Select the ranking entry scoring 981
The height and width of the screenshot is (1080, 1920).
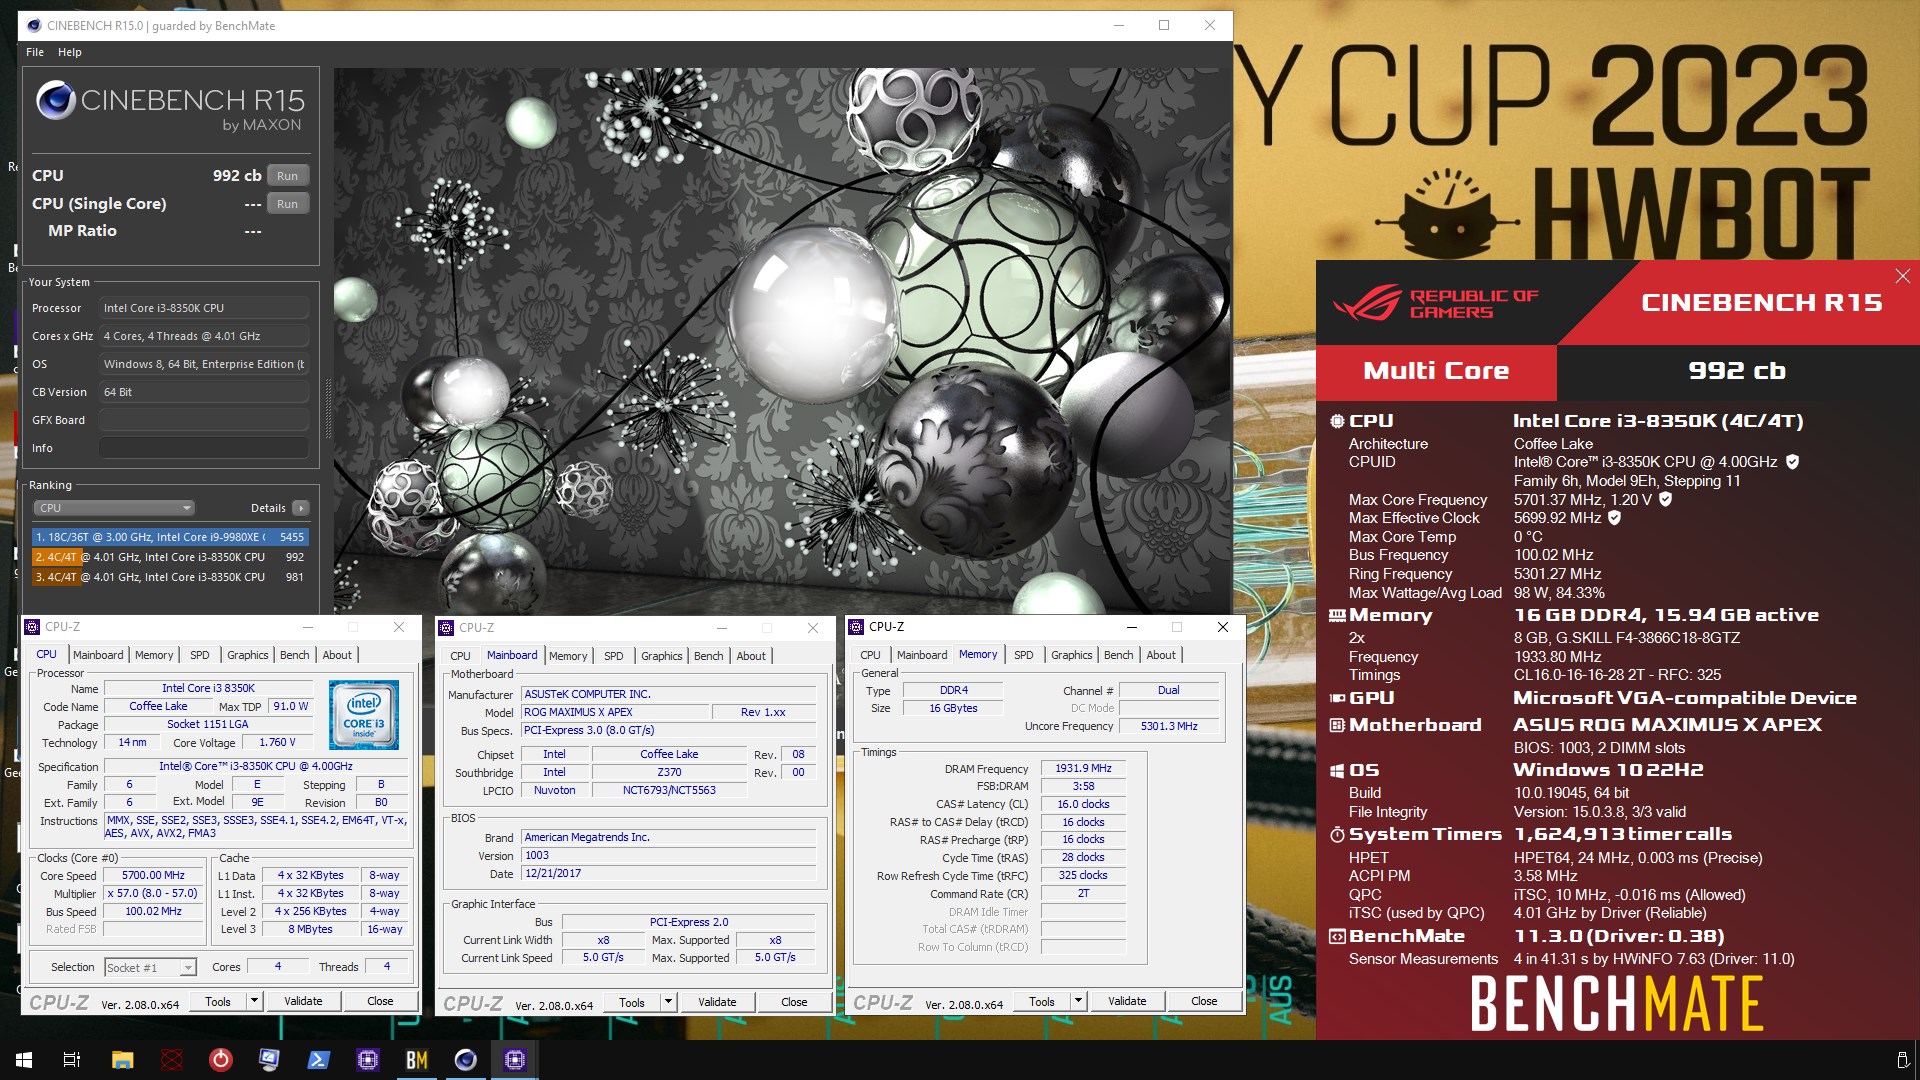(170, 577)
